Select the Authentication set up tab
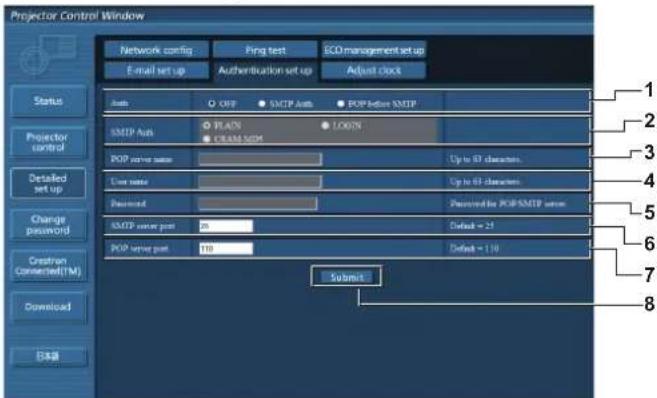Screen dimensions: 657x398 tap(265, 70)
